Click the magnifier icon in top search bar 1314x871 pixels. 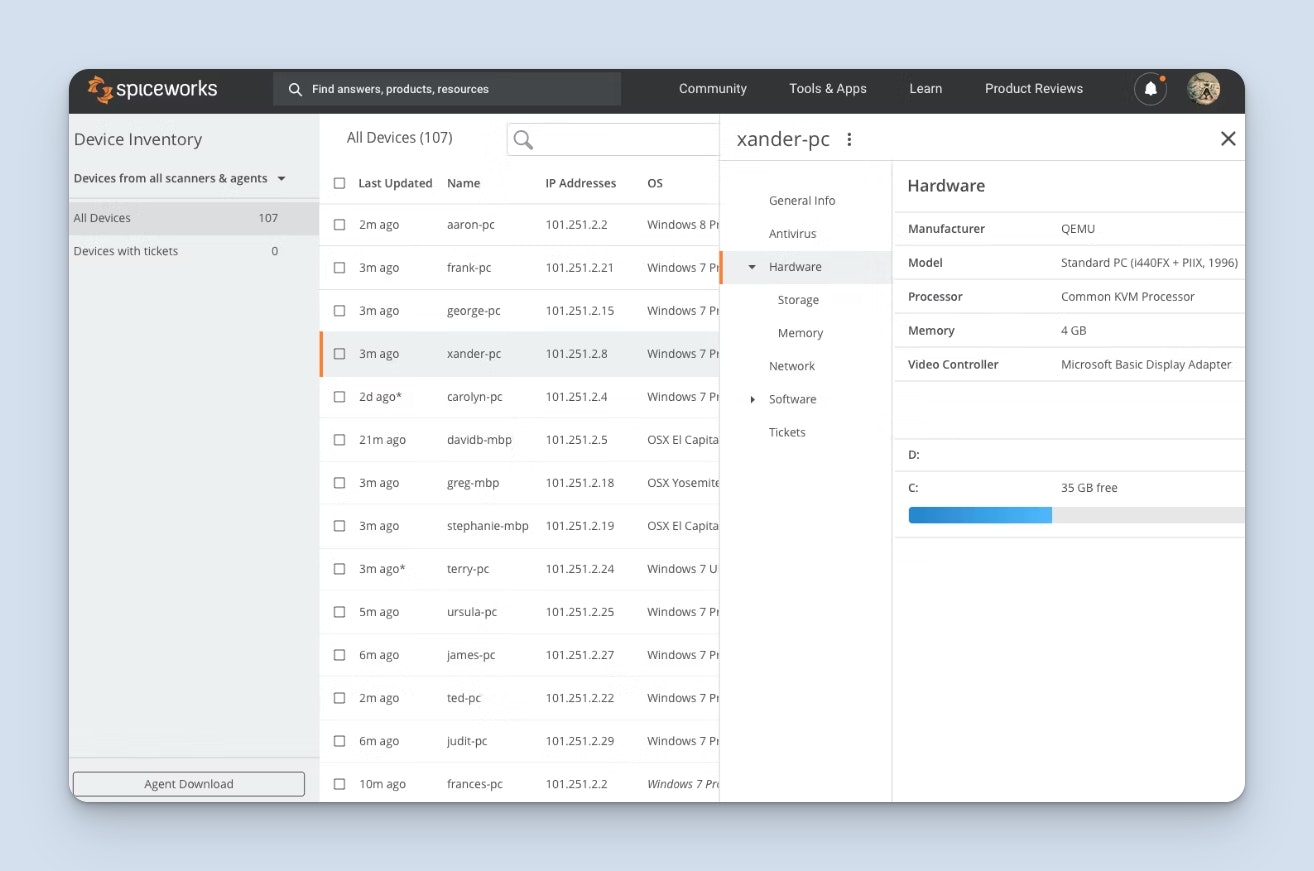[295, 89]
